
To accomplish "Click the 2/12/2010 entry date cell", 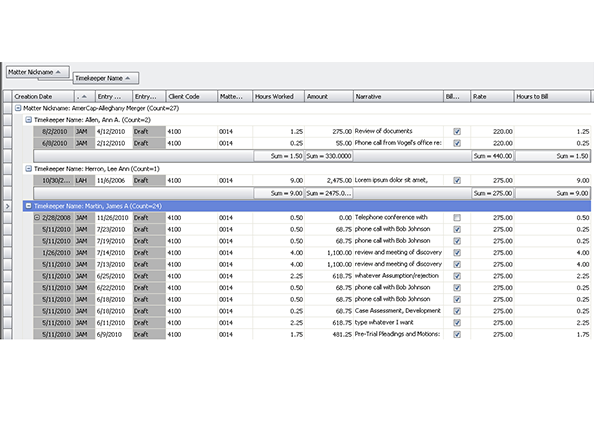I will (x=114, y=143).
